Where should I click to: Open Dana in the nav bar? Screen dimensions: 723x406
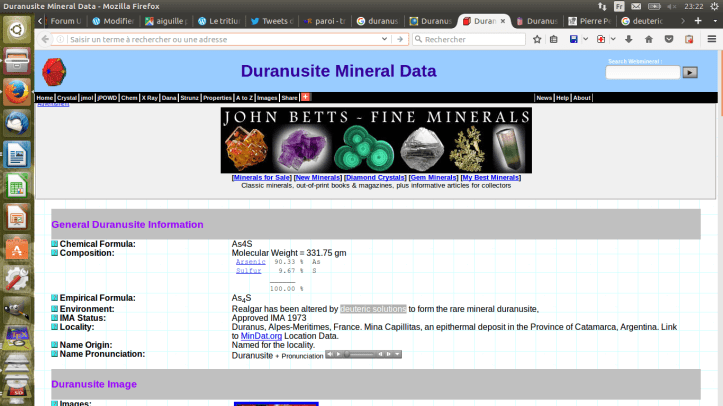169,98
